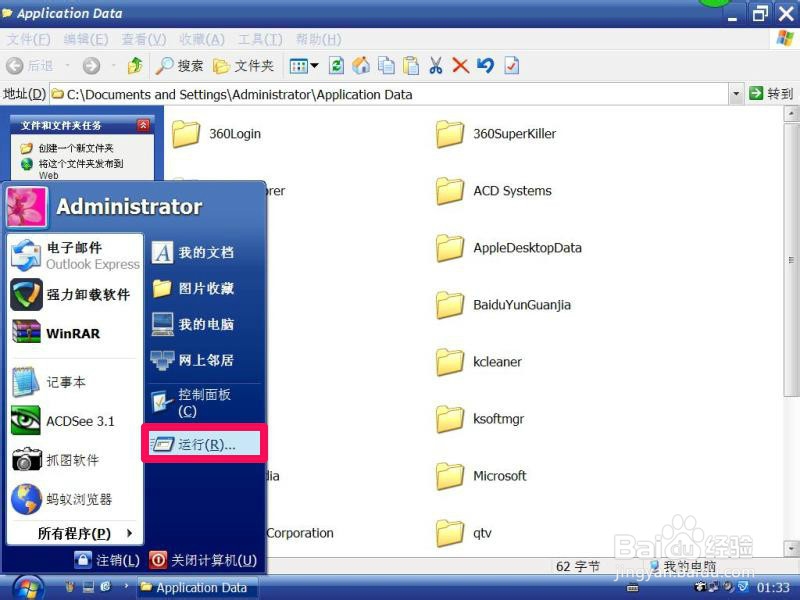Click the Home toolbar icon

(x=361, y=65)
